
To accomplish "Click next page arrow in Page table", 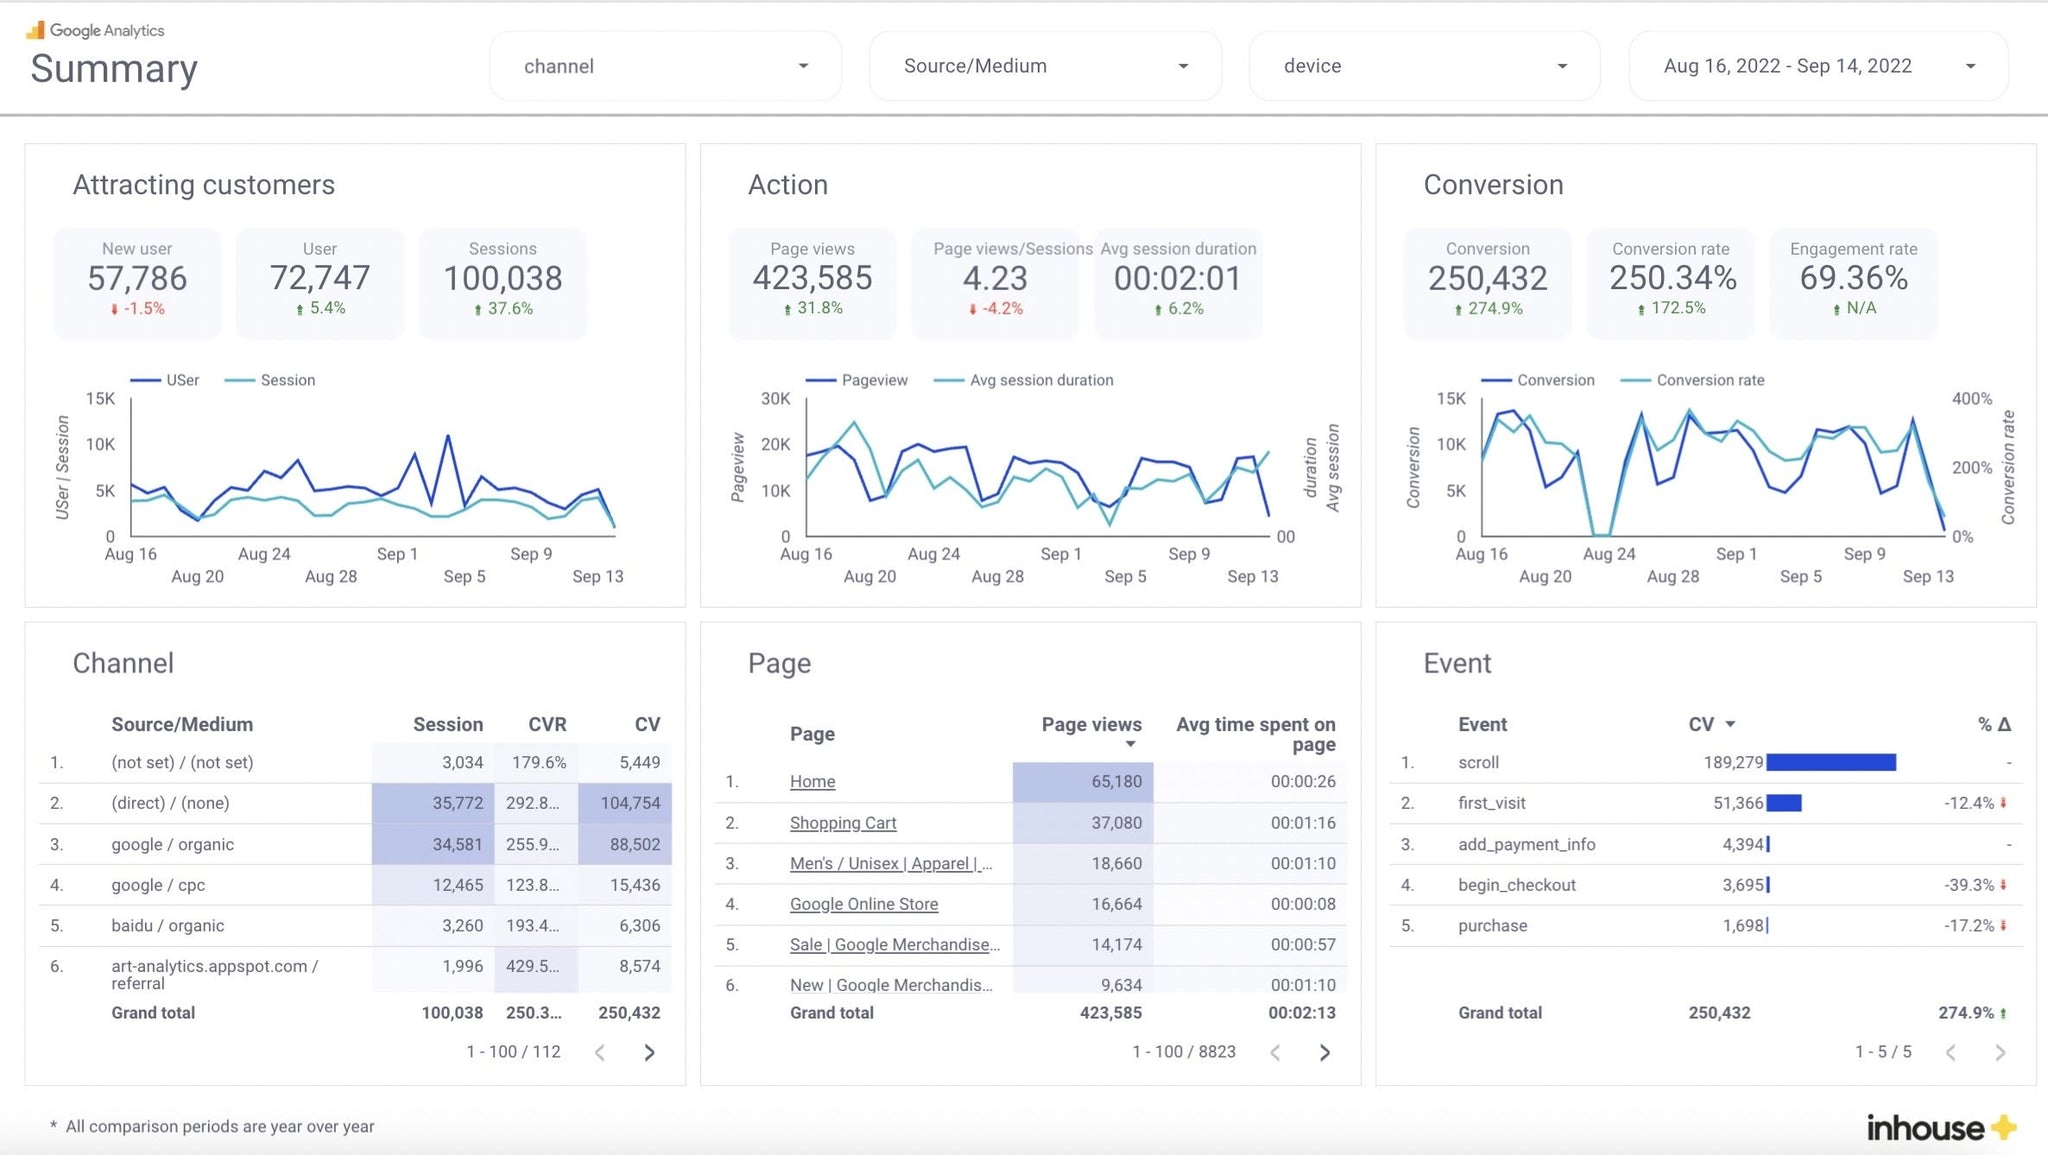I will [x=1325, y=1052].
